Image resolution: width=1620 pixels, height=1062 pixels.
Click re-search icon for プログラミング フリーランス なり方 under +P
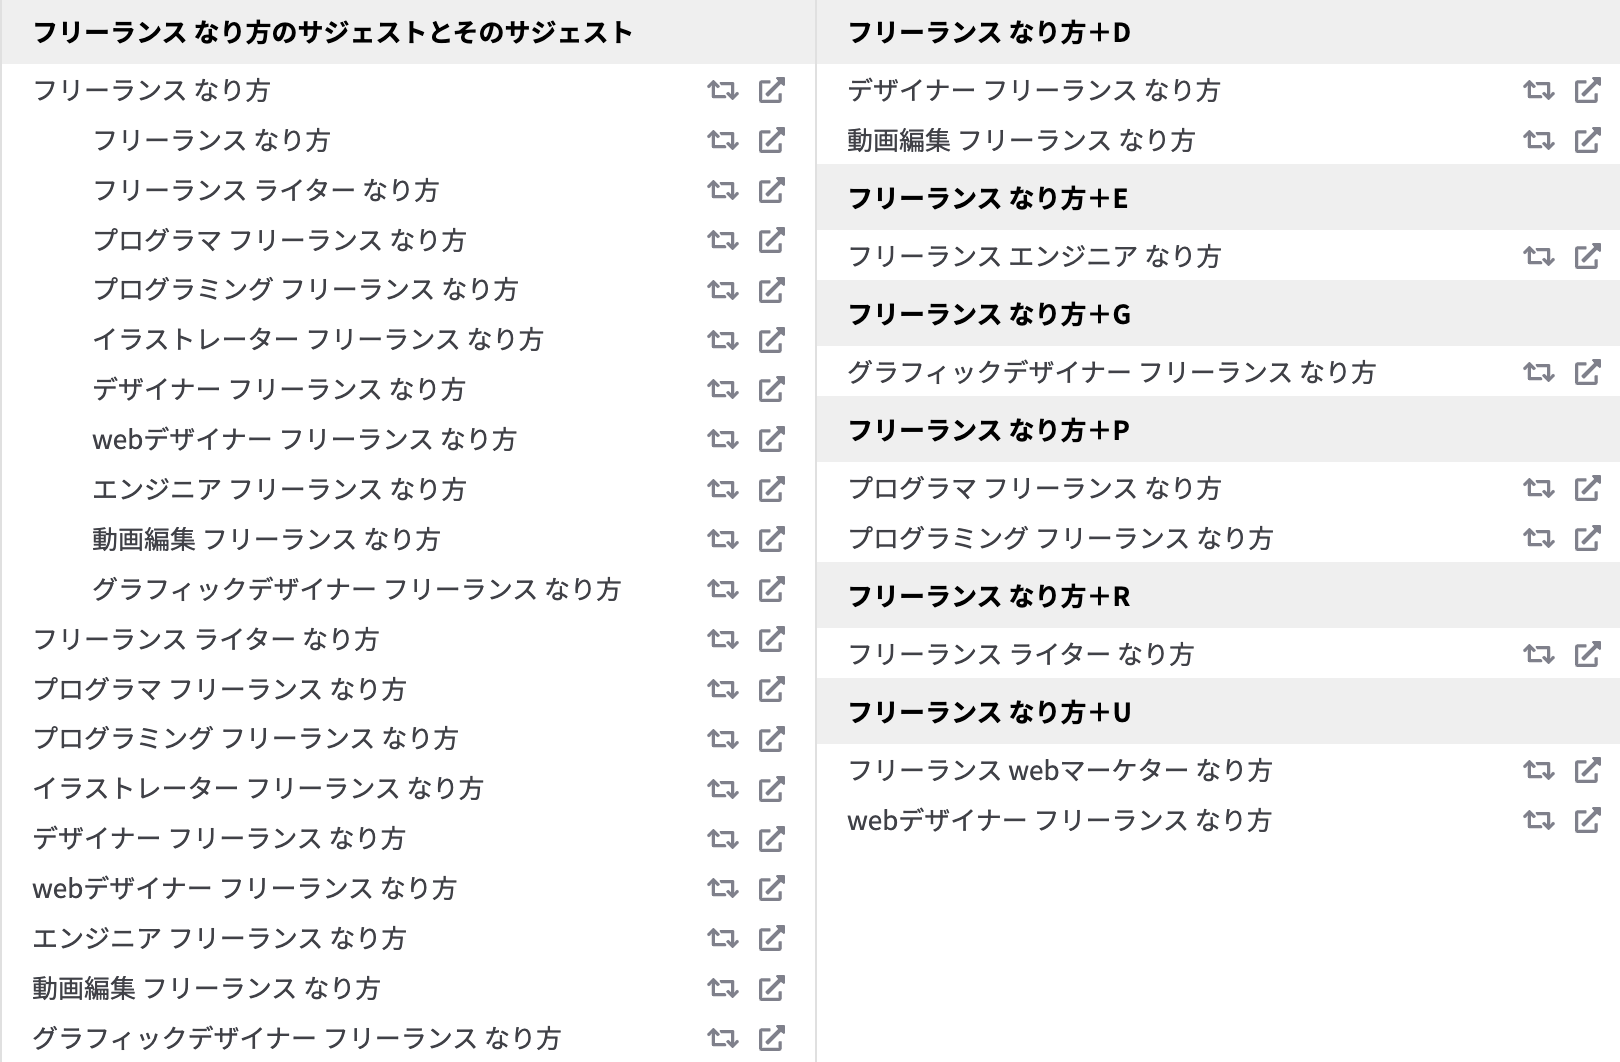pos(1538,539)
